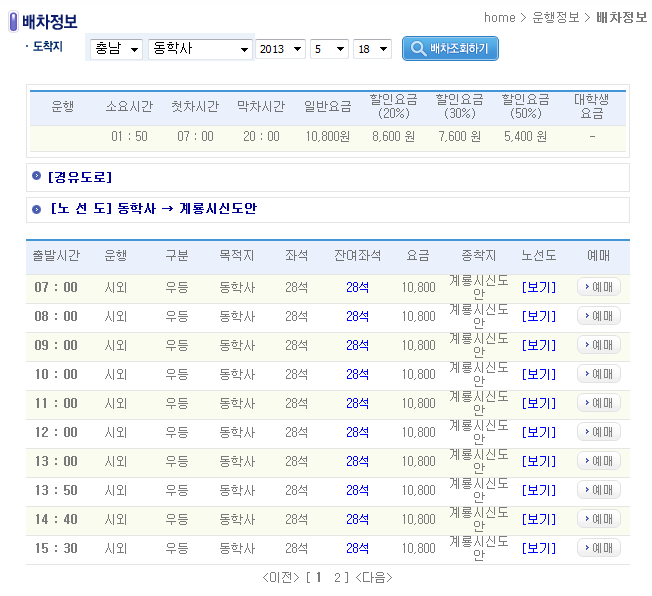Click the 동학사 → 계룡시신도안 route heading
Viewport: 652px width, 596px height.
tap(187, 208)
